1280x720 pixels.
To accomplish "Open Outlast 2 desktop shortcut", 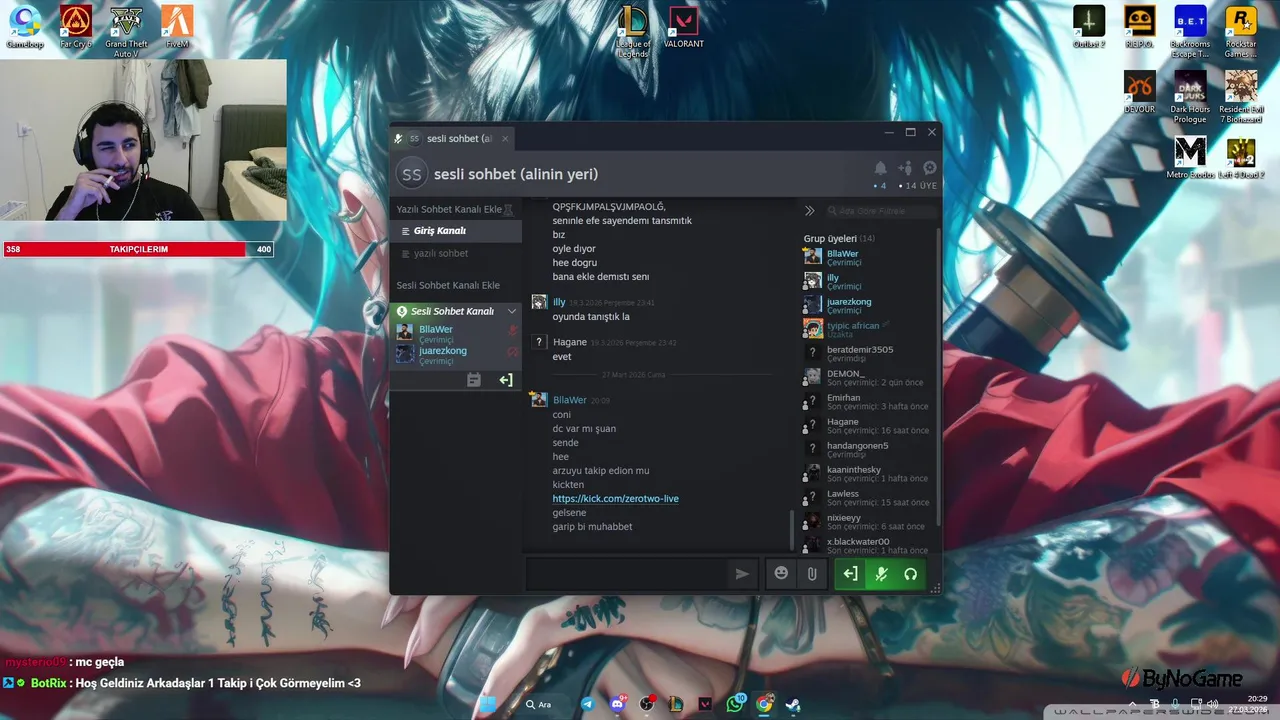I will 1089,27.
